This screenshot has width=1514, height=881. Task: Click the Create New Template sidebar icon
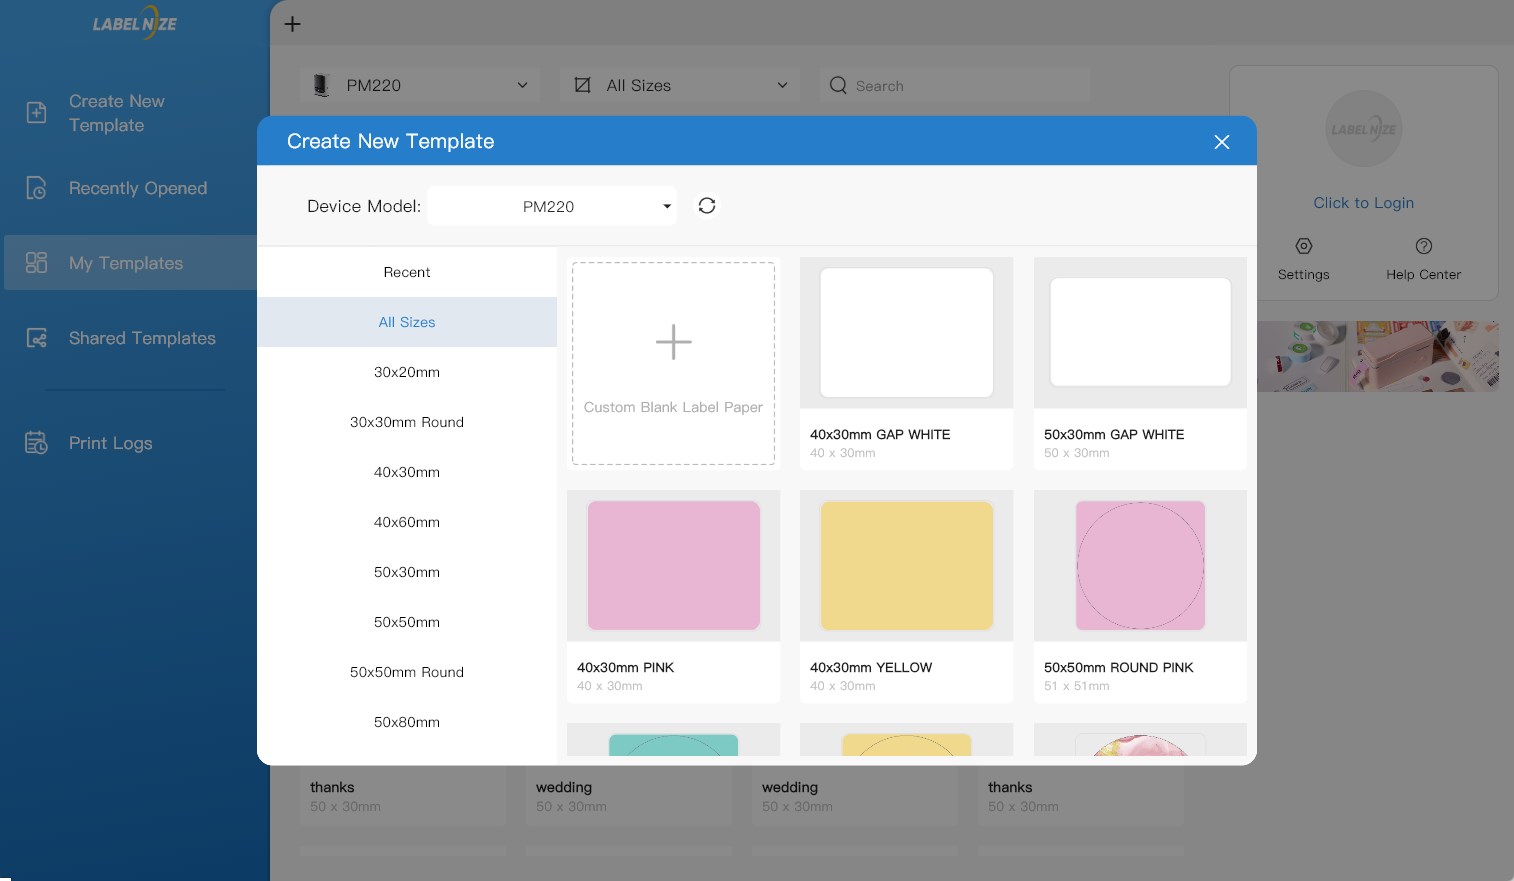[x=36, y=113]
